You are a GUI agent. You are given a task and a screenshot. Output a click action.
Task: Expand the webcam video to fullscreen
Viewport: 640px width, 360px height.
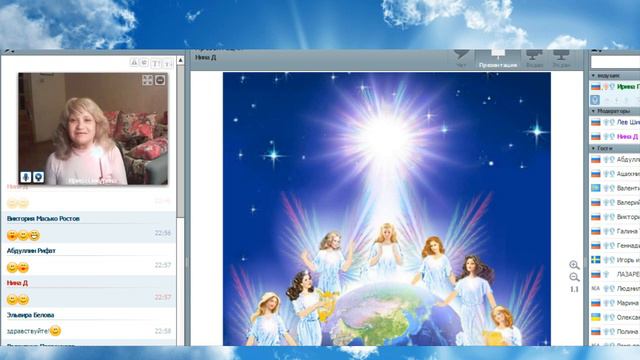point(147,80)
